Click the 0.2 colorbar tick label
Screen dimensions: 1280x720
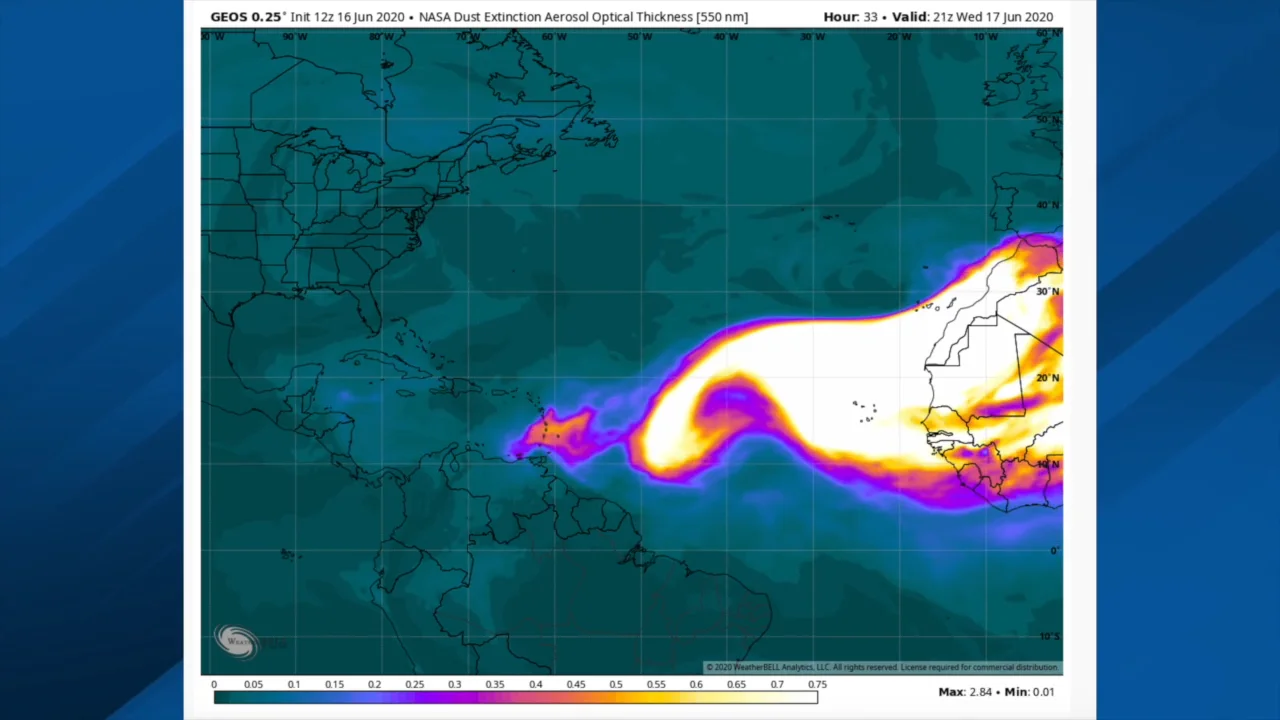[x=374, y=685]
